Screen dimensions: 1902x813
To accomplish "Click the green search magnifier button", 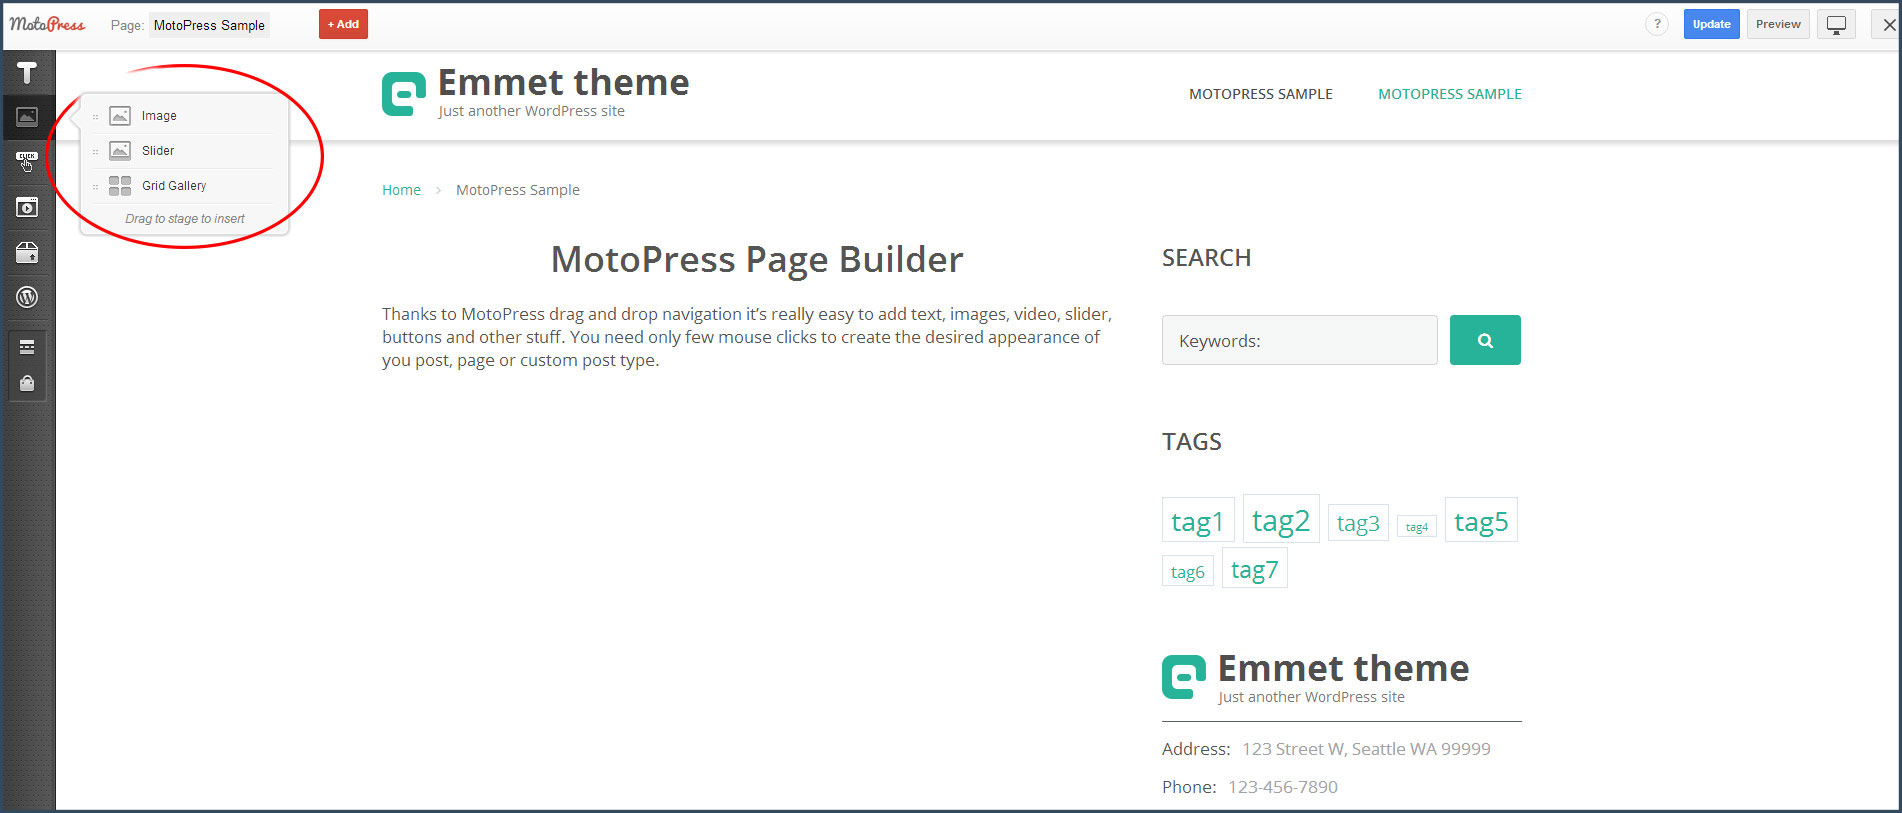I will pos(1485,340).
